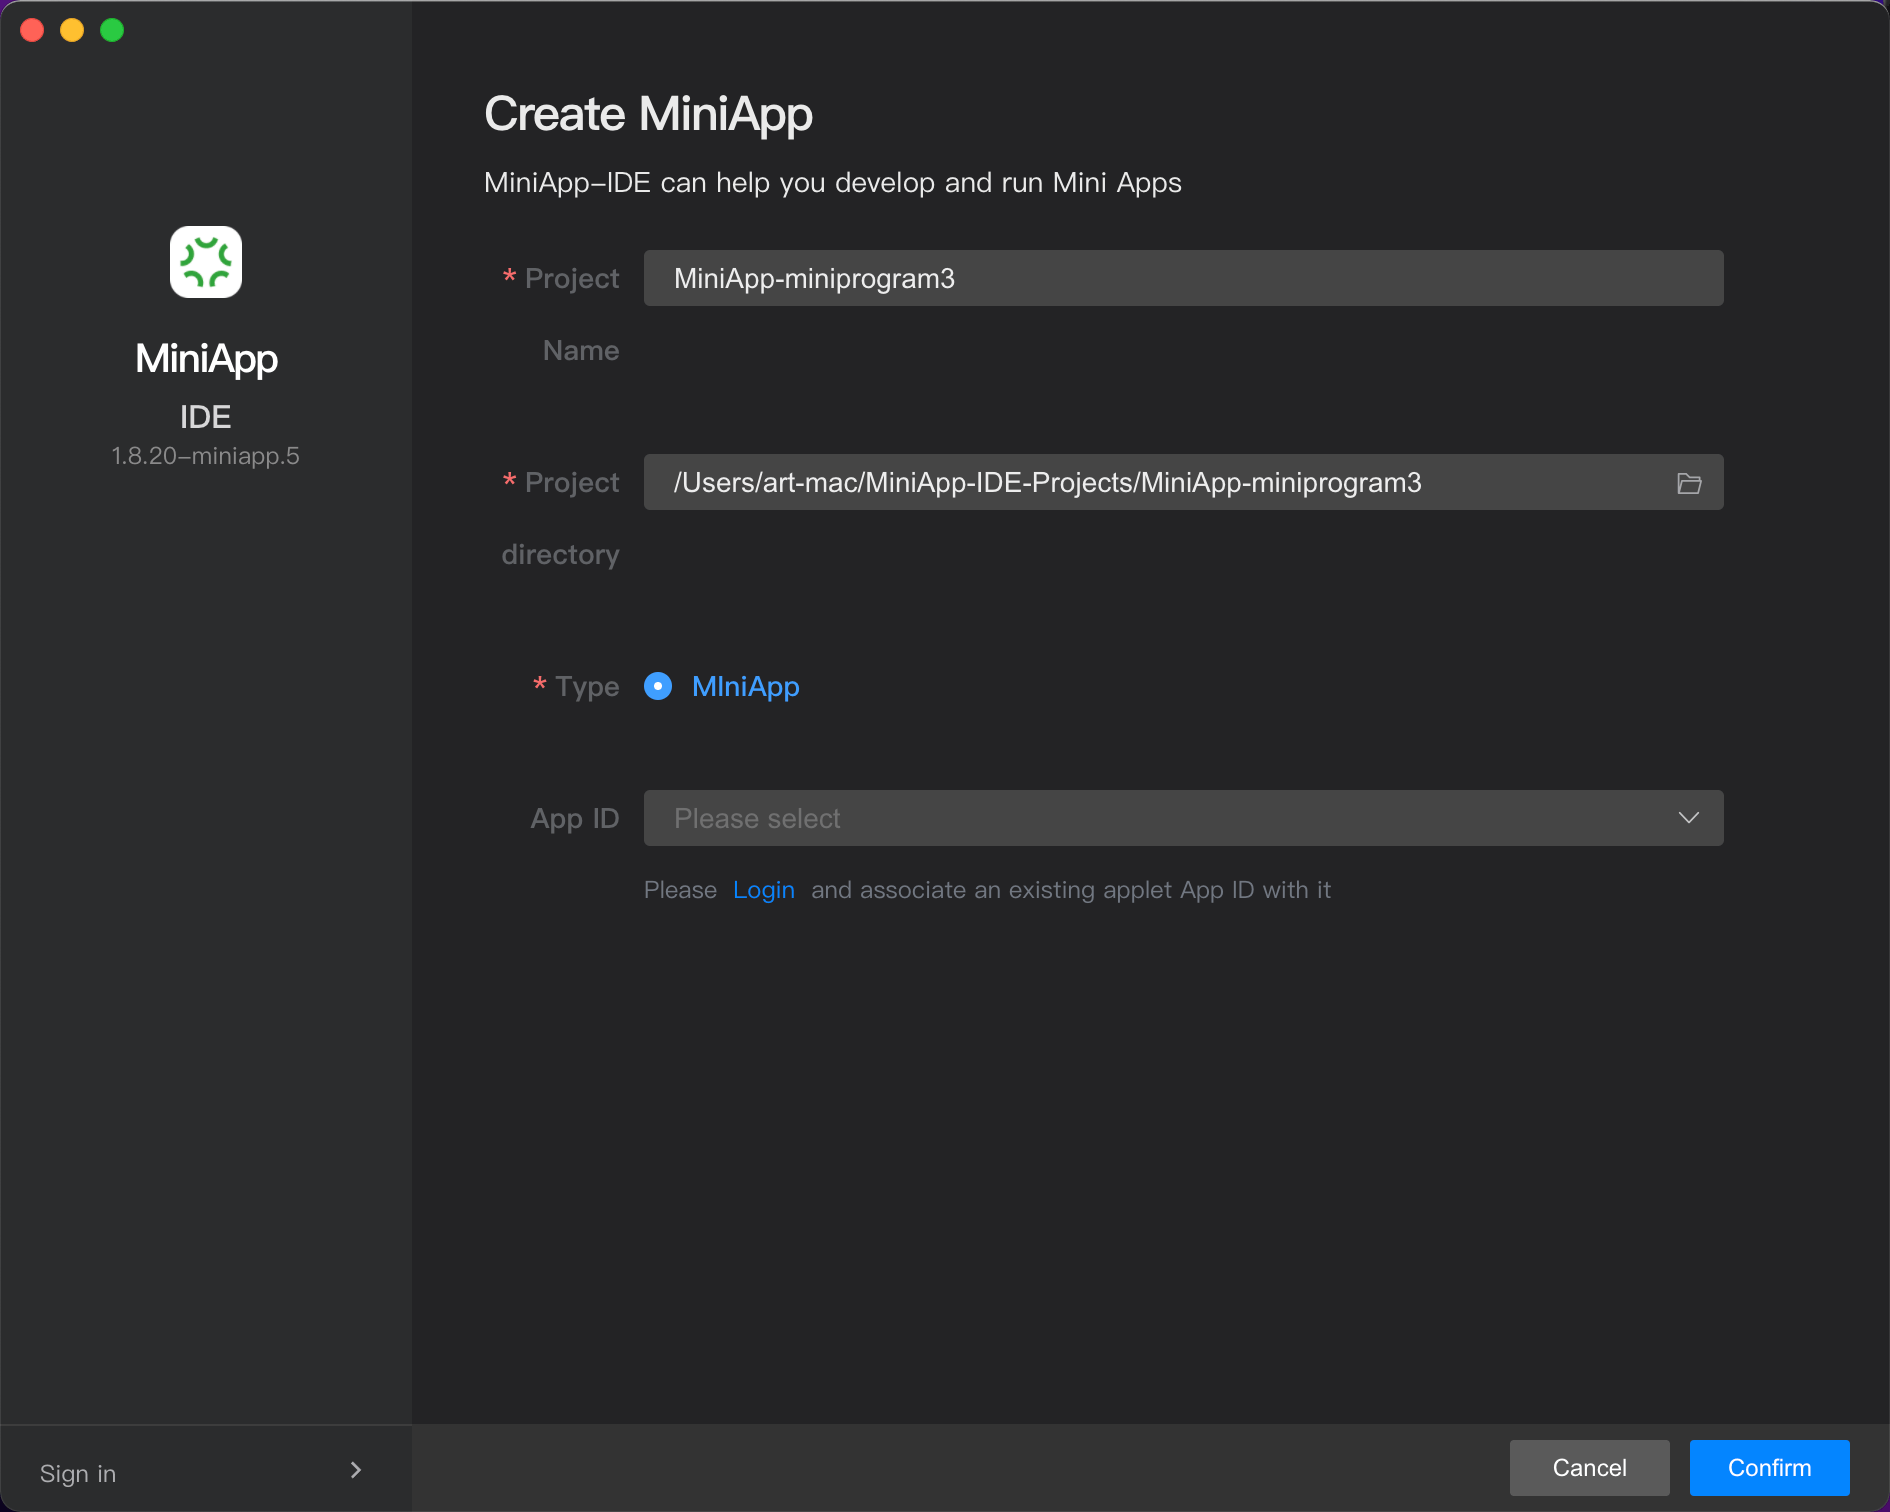Click the 'and associate an existing applet' hint text

[x=1071, y=890]
